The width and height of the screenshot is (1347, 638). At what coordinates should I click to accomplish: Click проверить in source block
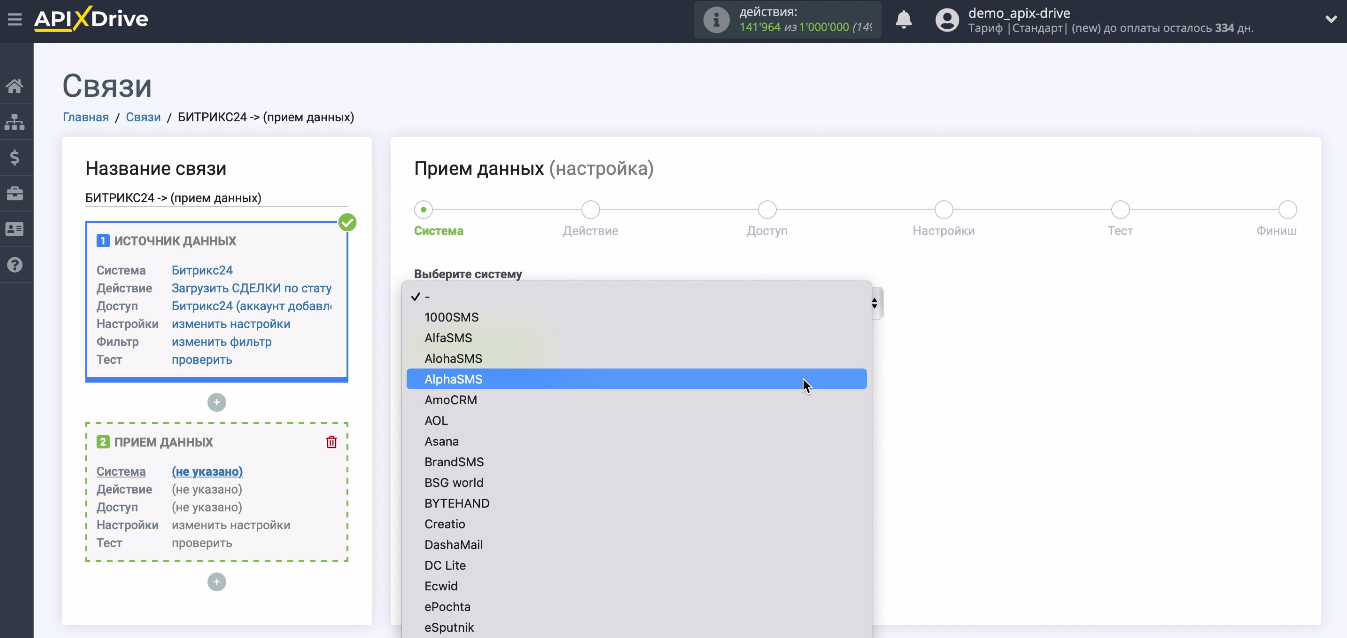(202, 360)
